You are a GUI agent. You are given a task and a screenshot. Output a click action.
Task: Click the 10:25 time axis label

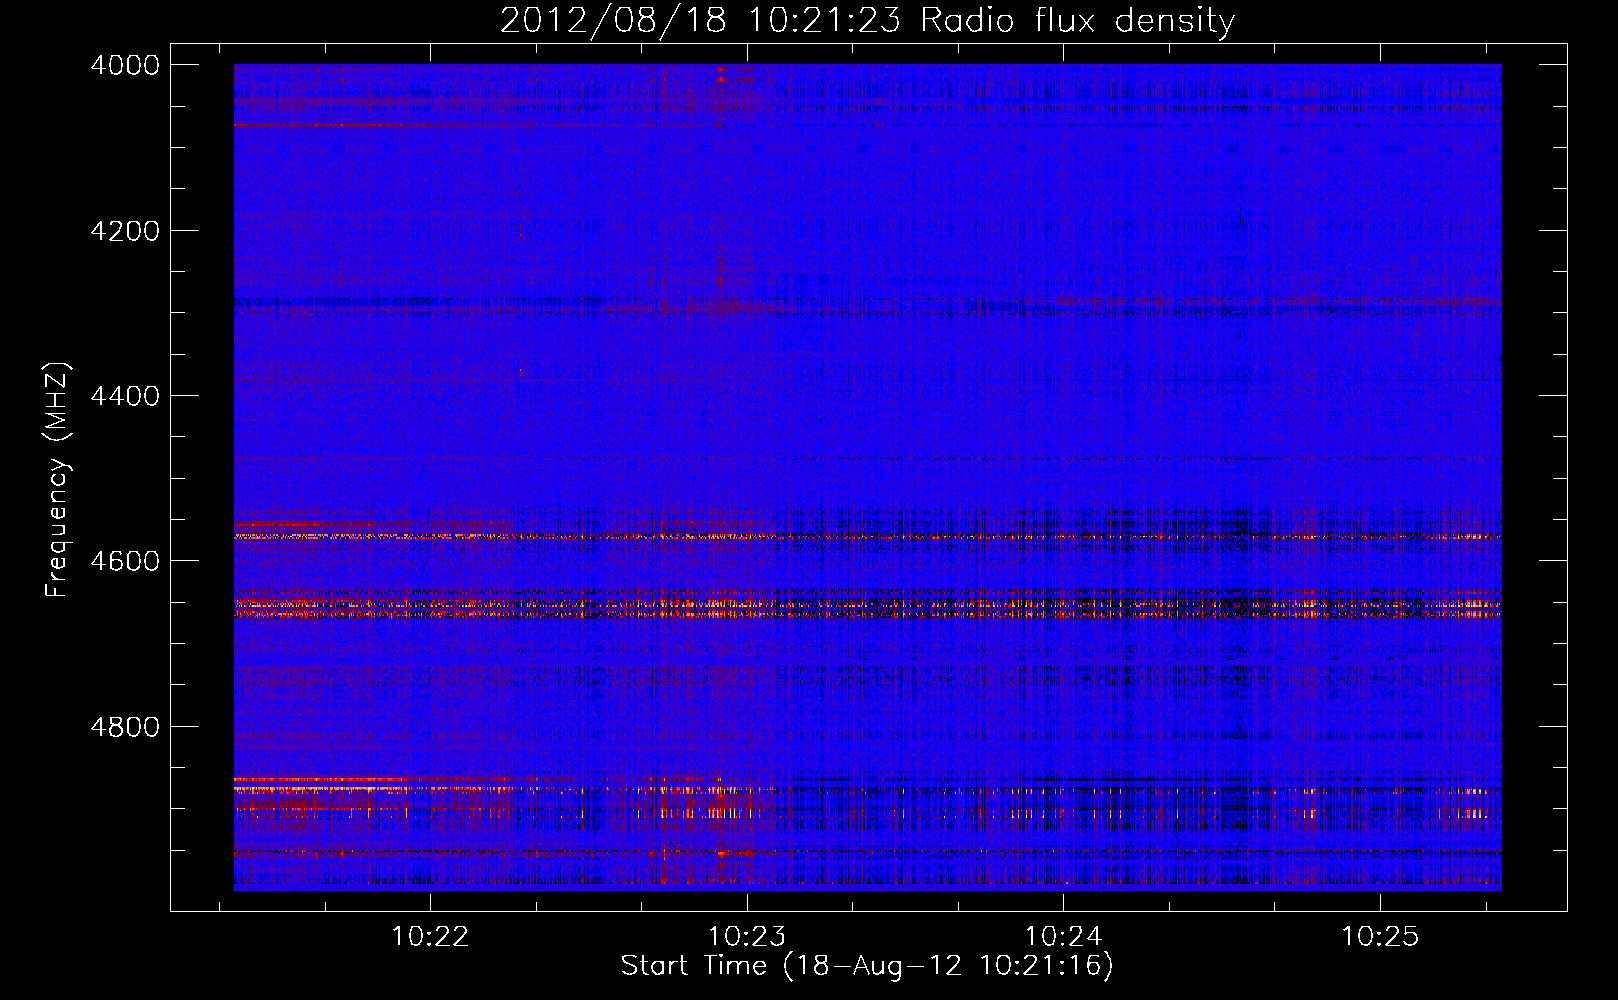[x=1380, y=937]
